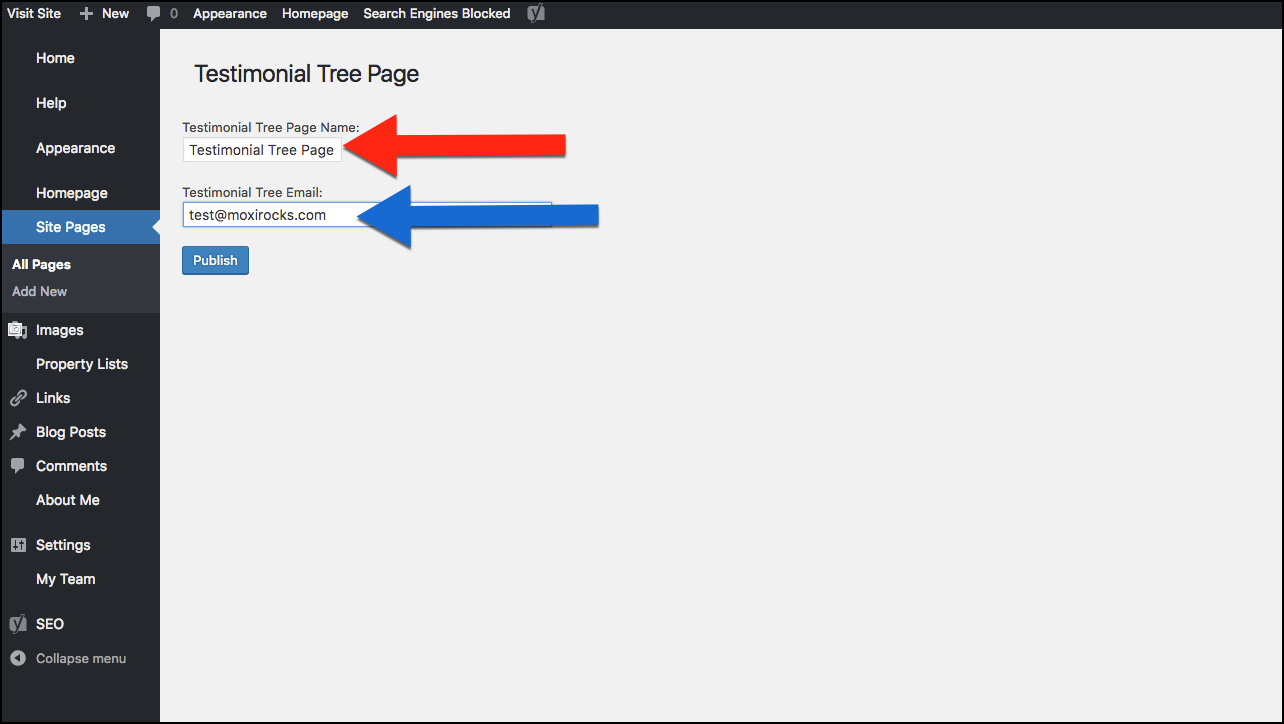Click the Testimonial Tree Page Name field
Image resolution: width=1284 pixels, height=724 pixels.
click(262, 150)
